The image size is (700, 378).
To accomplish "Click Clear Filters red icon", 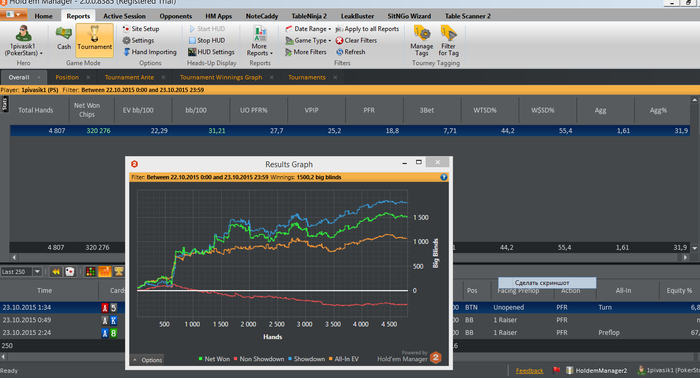I will pos(339,40).
